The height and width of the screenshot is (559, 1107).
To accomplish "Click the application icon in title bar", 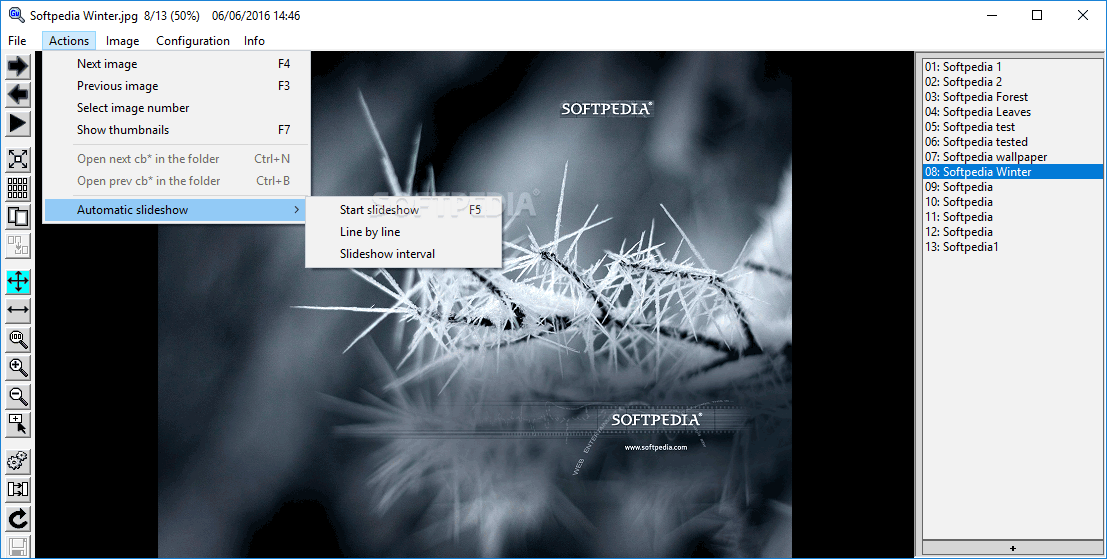I will pyautogui.click(x=15, y=15).
